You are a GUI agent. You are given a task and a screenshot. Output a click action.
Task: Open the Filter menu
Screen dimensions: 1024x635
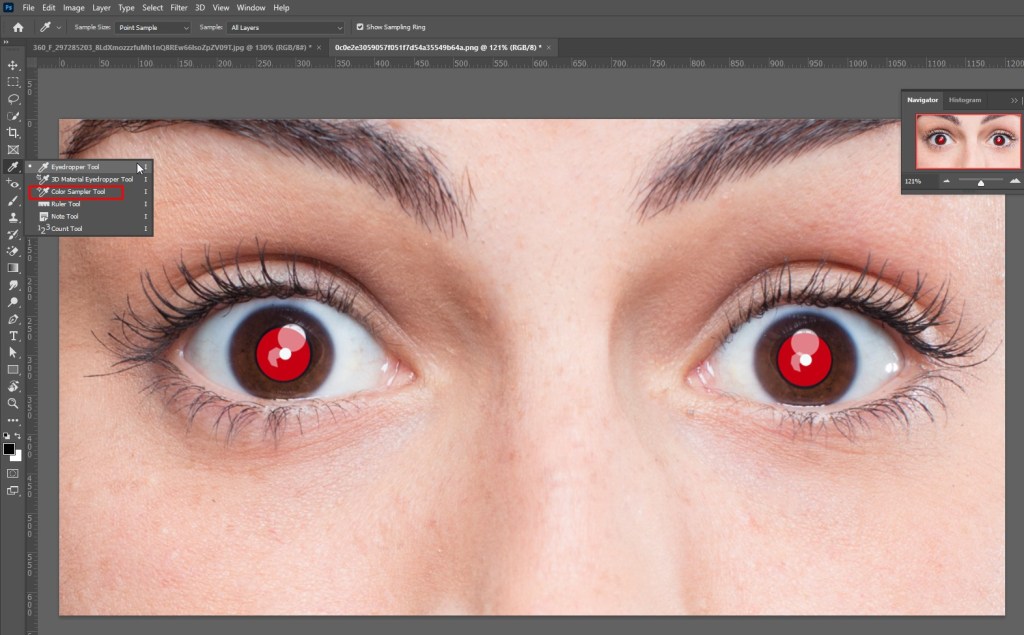point(178,7)
